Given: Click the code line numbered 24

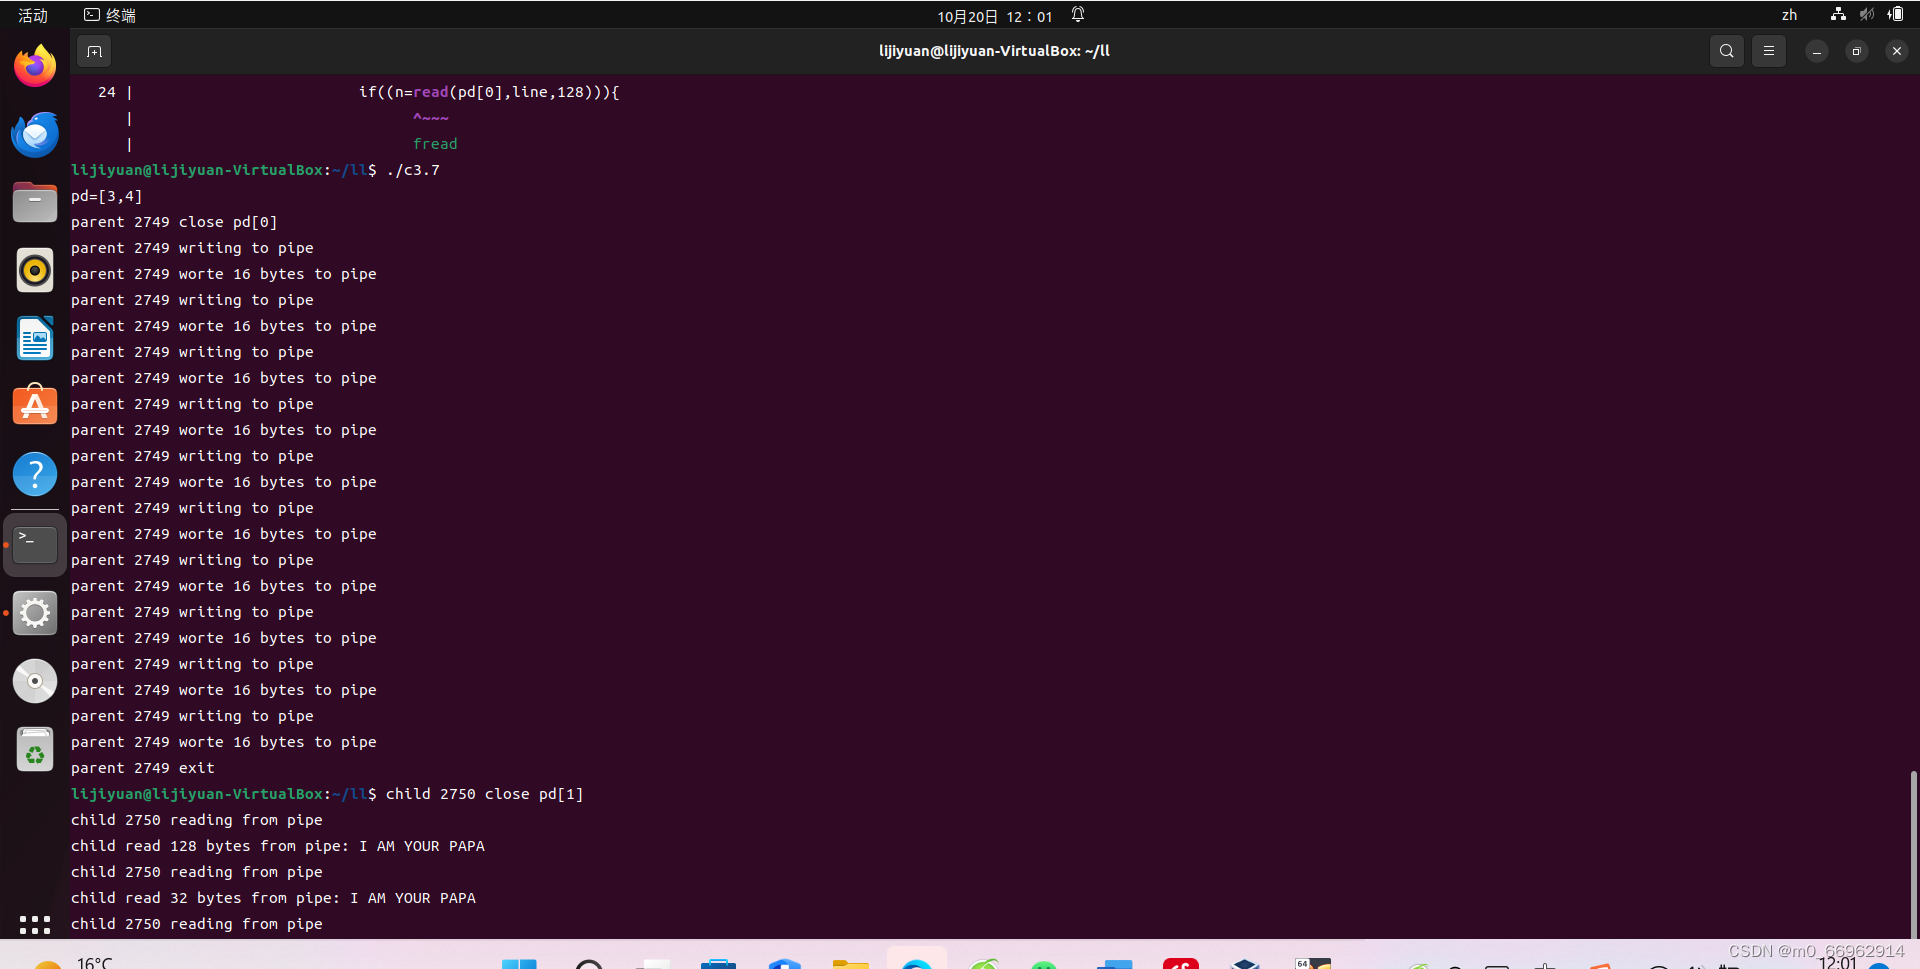Looking at the screenshot, I should [358, 92].
